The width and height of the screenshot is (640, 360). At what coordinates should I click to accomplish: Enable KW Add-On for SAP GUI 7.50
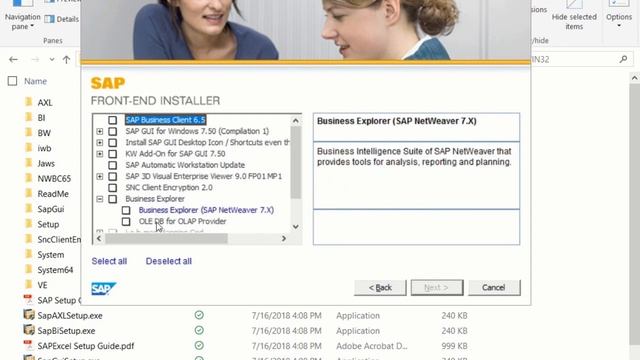(113, 154)
